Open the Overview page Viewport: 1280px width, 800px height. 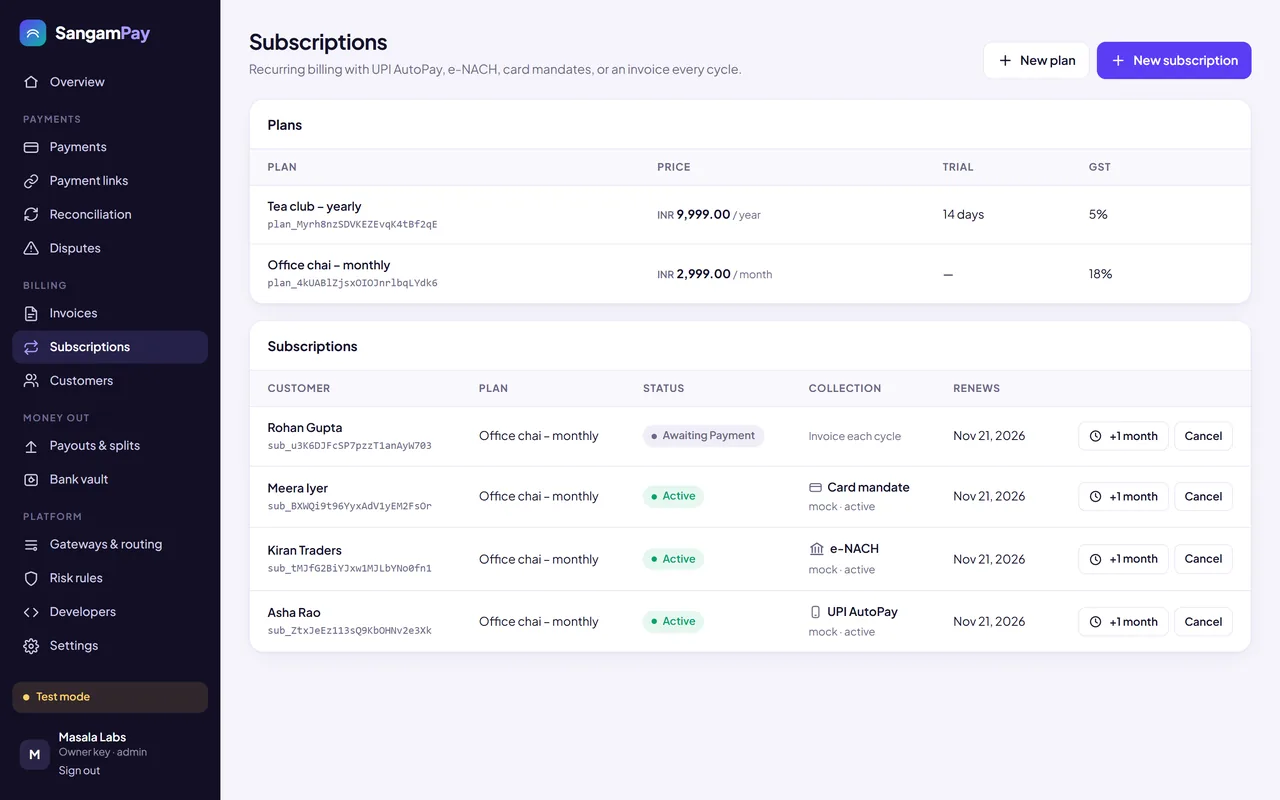[x=110, y=82]
